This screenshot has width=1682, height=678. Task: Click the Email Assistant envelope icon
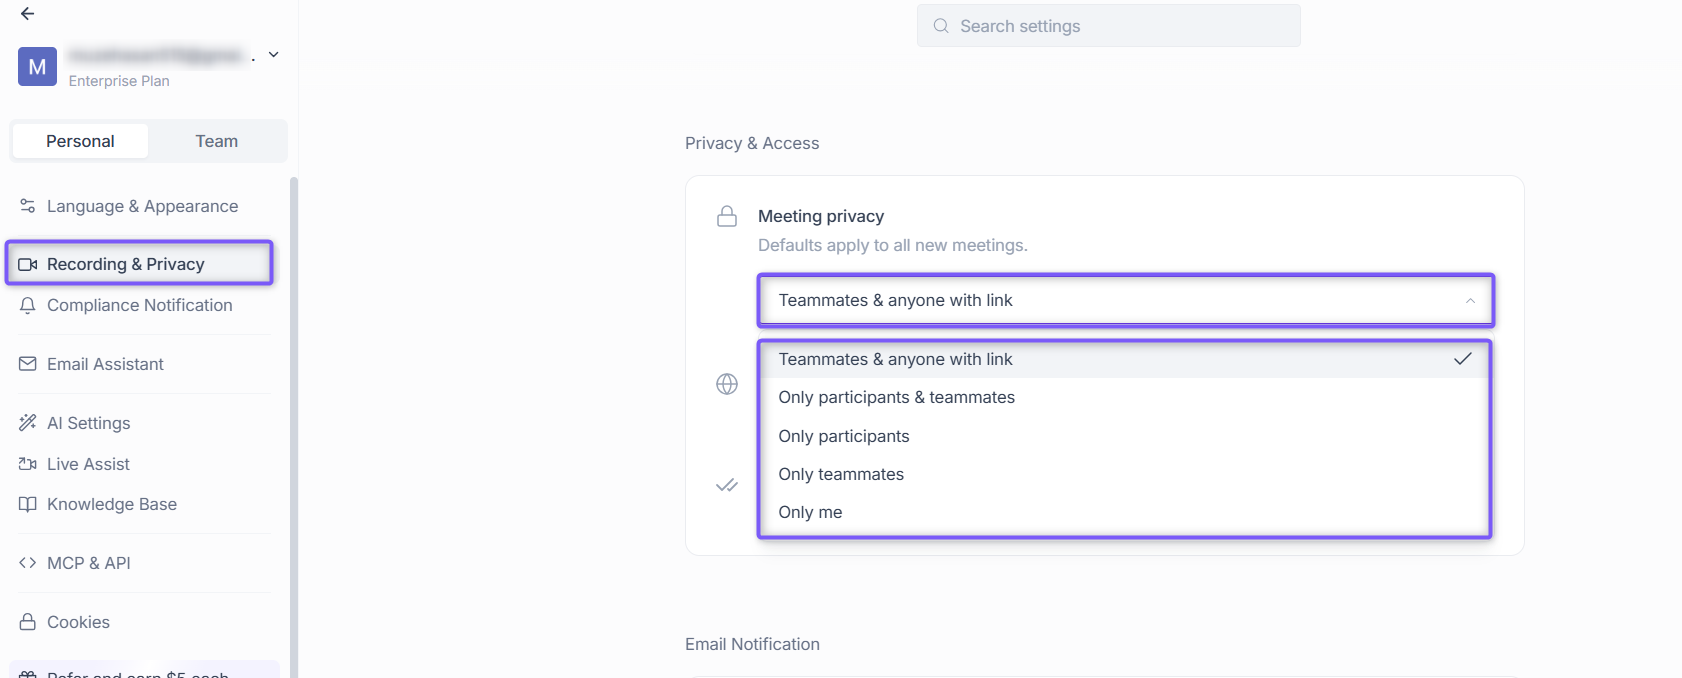[x=28, y=364]
